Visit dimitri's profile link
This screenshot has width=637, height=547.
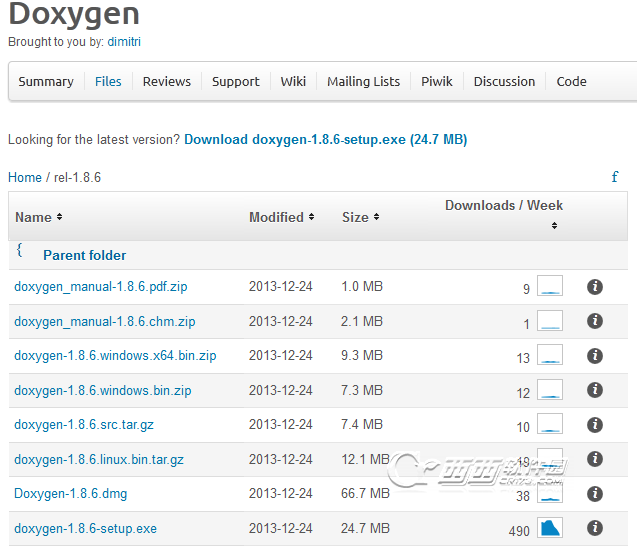[x=124, y=42]
